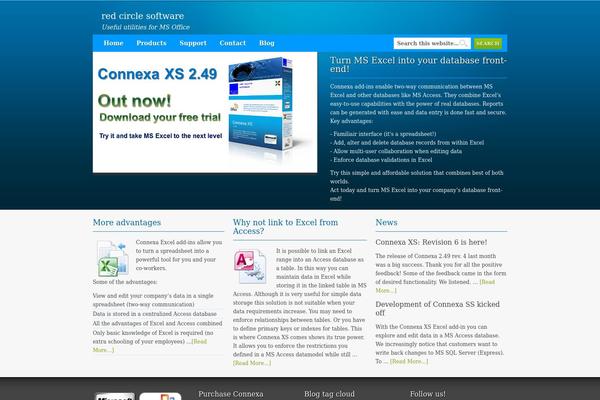This screenshot has height=400, width=600.
Task: Click the Connexa XS 2.49 banner
Action: pyautogui.click(x=205, y=112)
